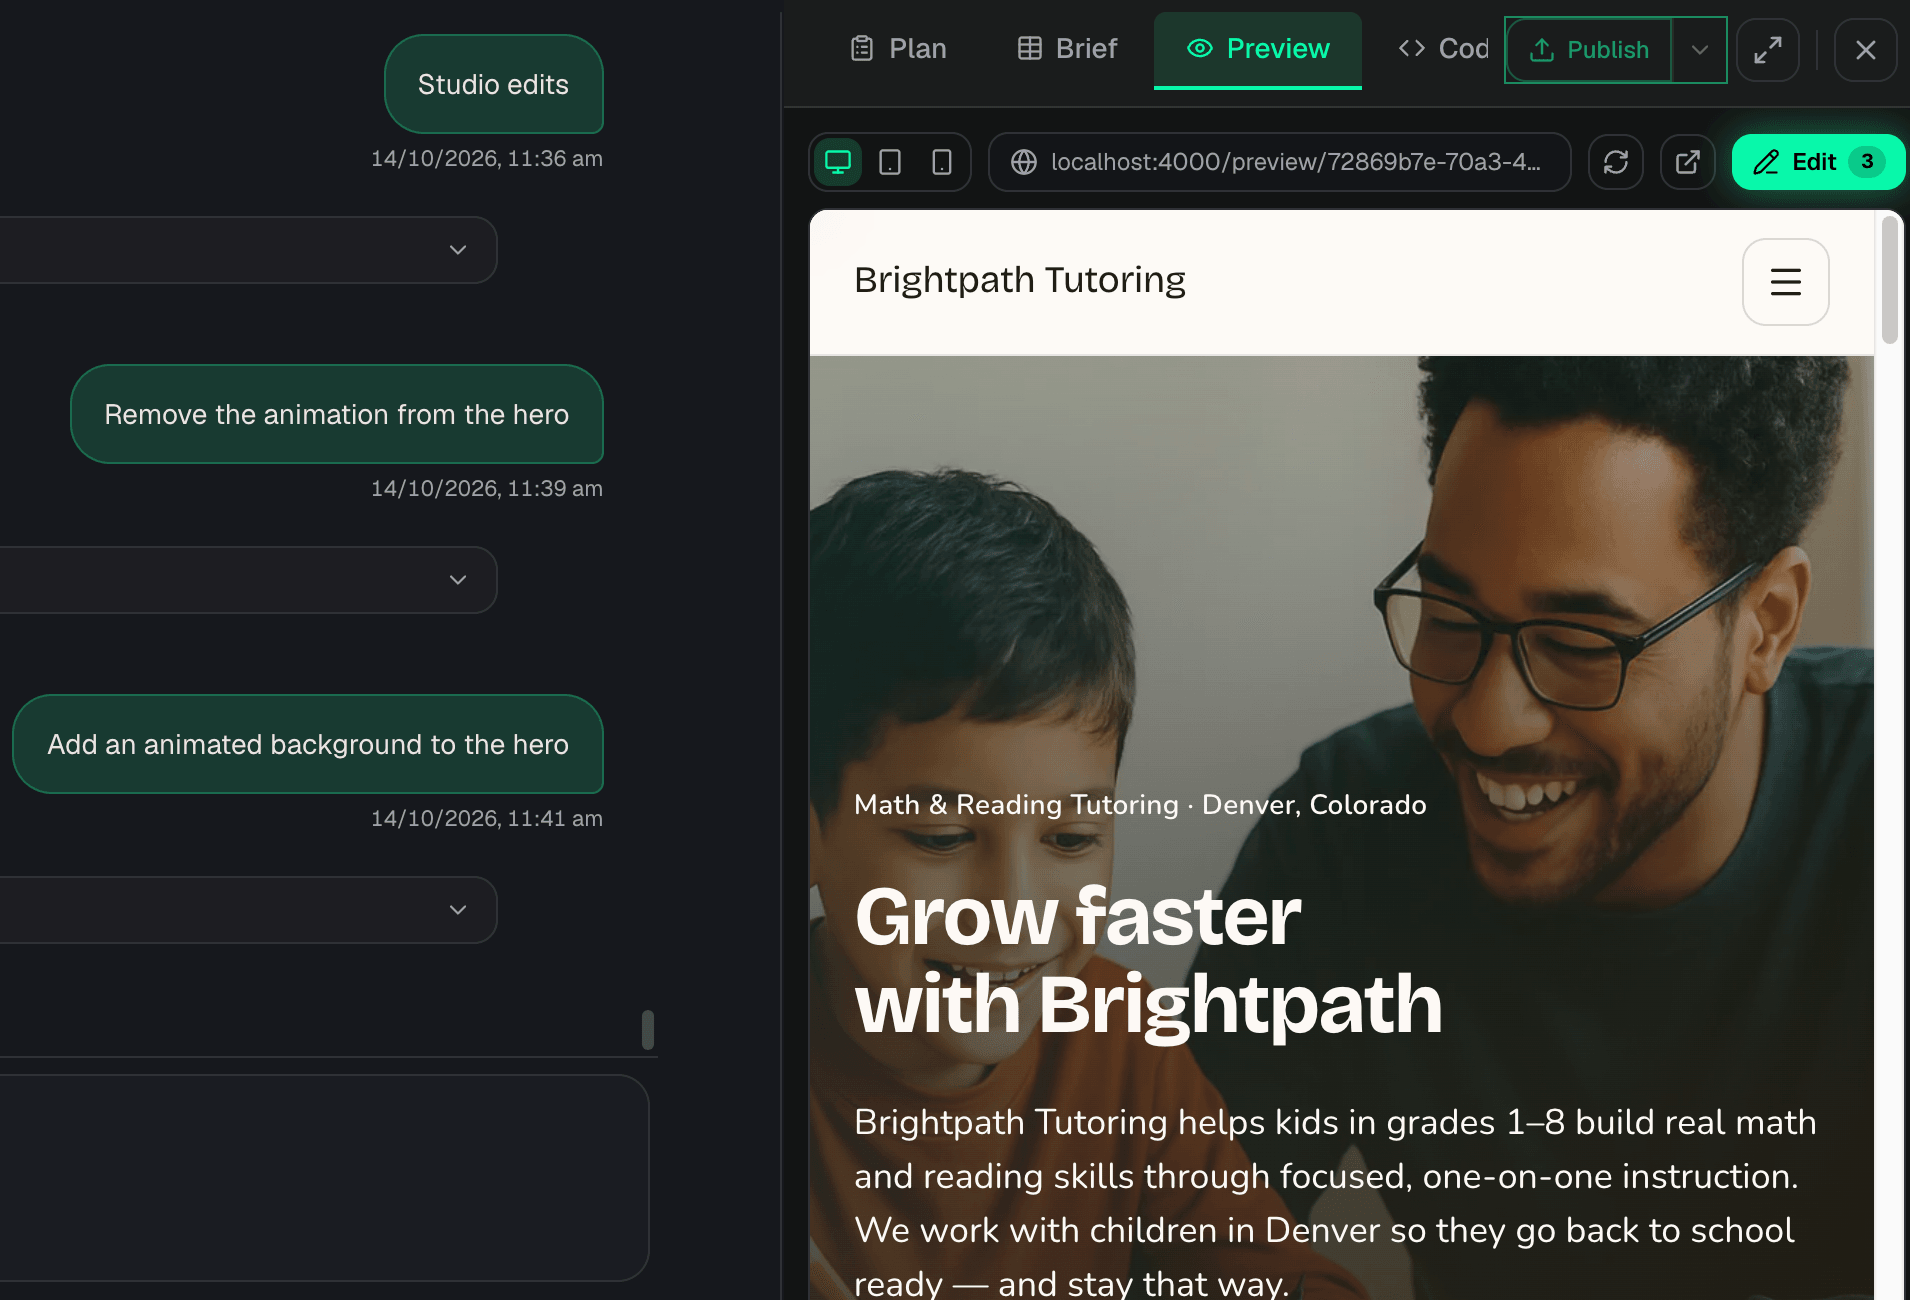Click the globe icon in URL bar
1910x1300 pixels.
[1024, 162]
